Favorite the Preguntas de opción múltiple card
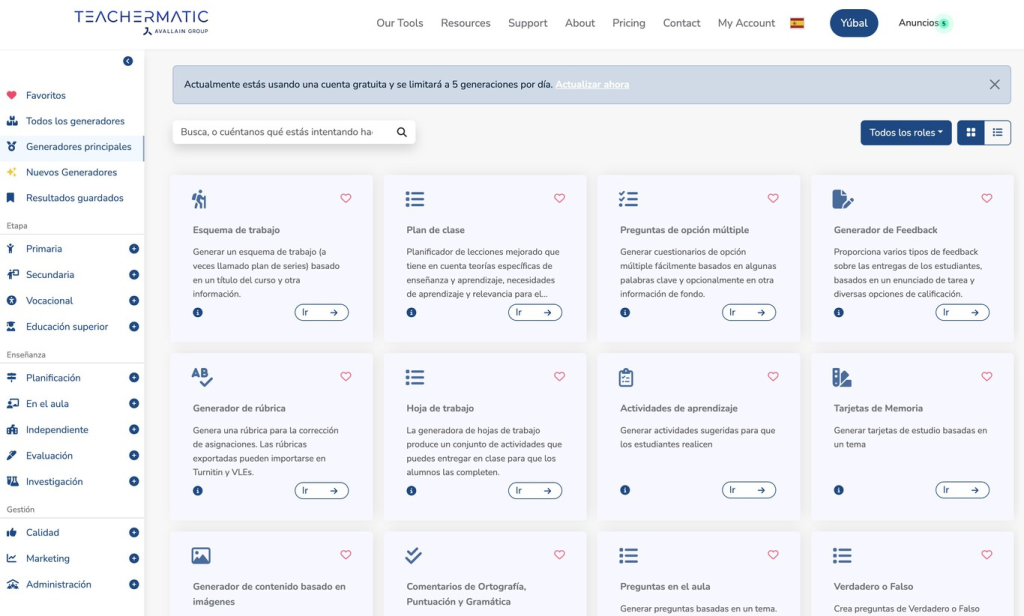Screen dimensions: 1024x616 click(x=773, y=198)
